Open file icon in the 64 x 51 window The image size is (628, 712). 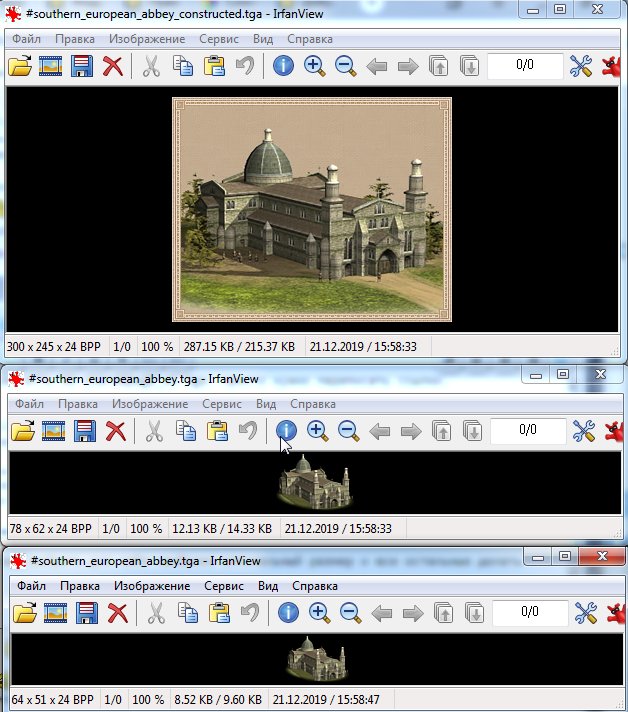tap(25, 613)
